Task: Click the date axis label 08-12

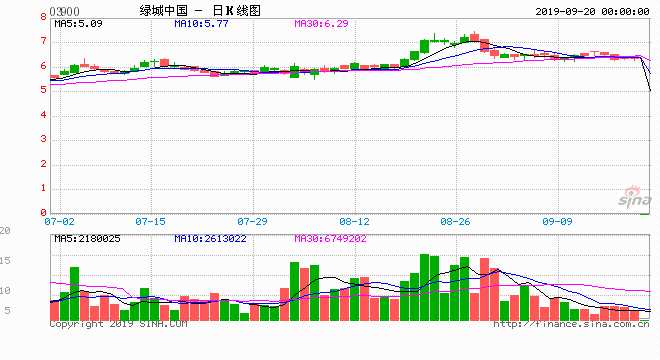Action: [354, 221]
